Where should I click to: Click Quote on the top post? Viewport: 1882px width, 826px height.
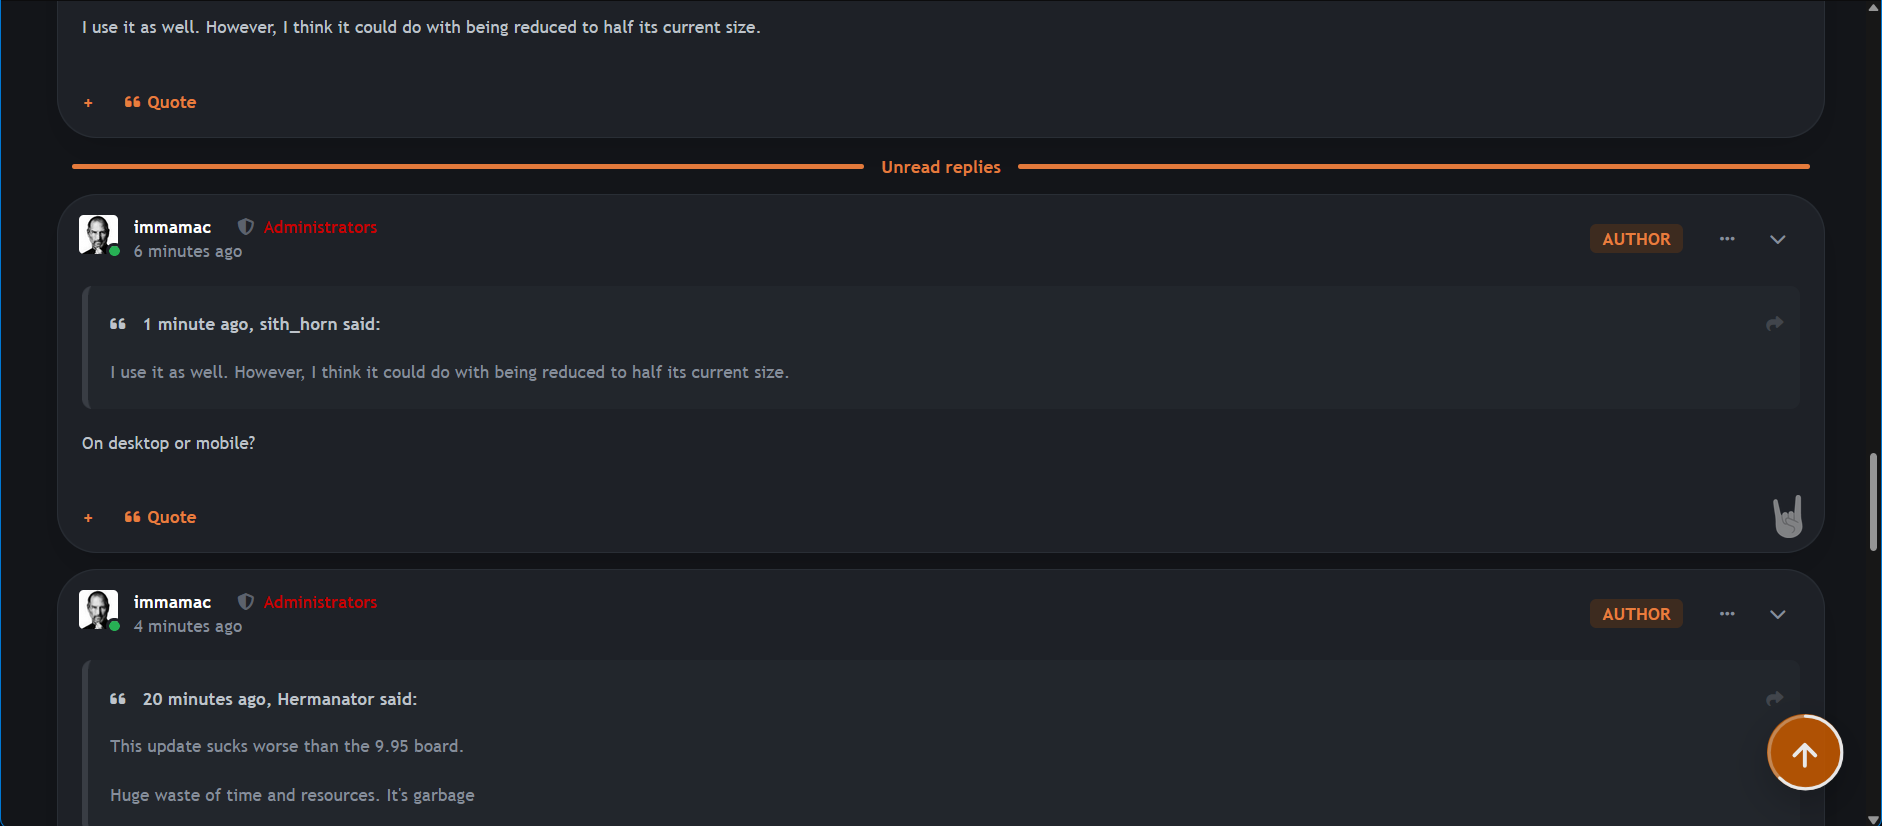[x=160, y=102]
